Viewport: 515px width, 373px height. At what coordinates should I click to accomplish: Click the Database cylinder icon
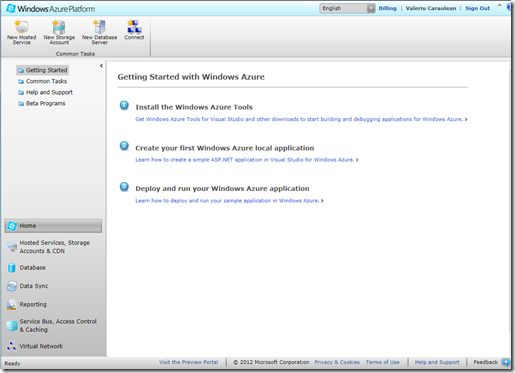12,268
